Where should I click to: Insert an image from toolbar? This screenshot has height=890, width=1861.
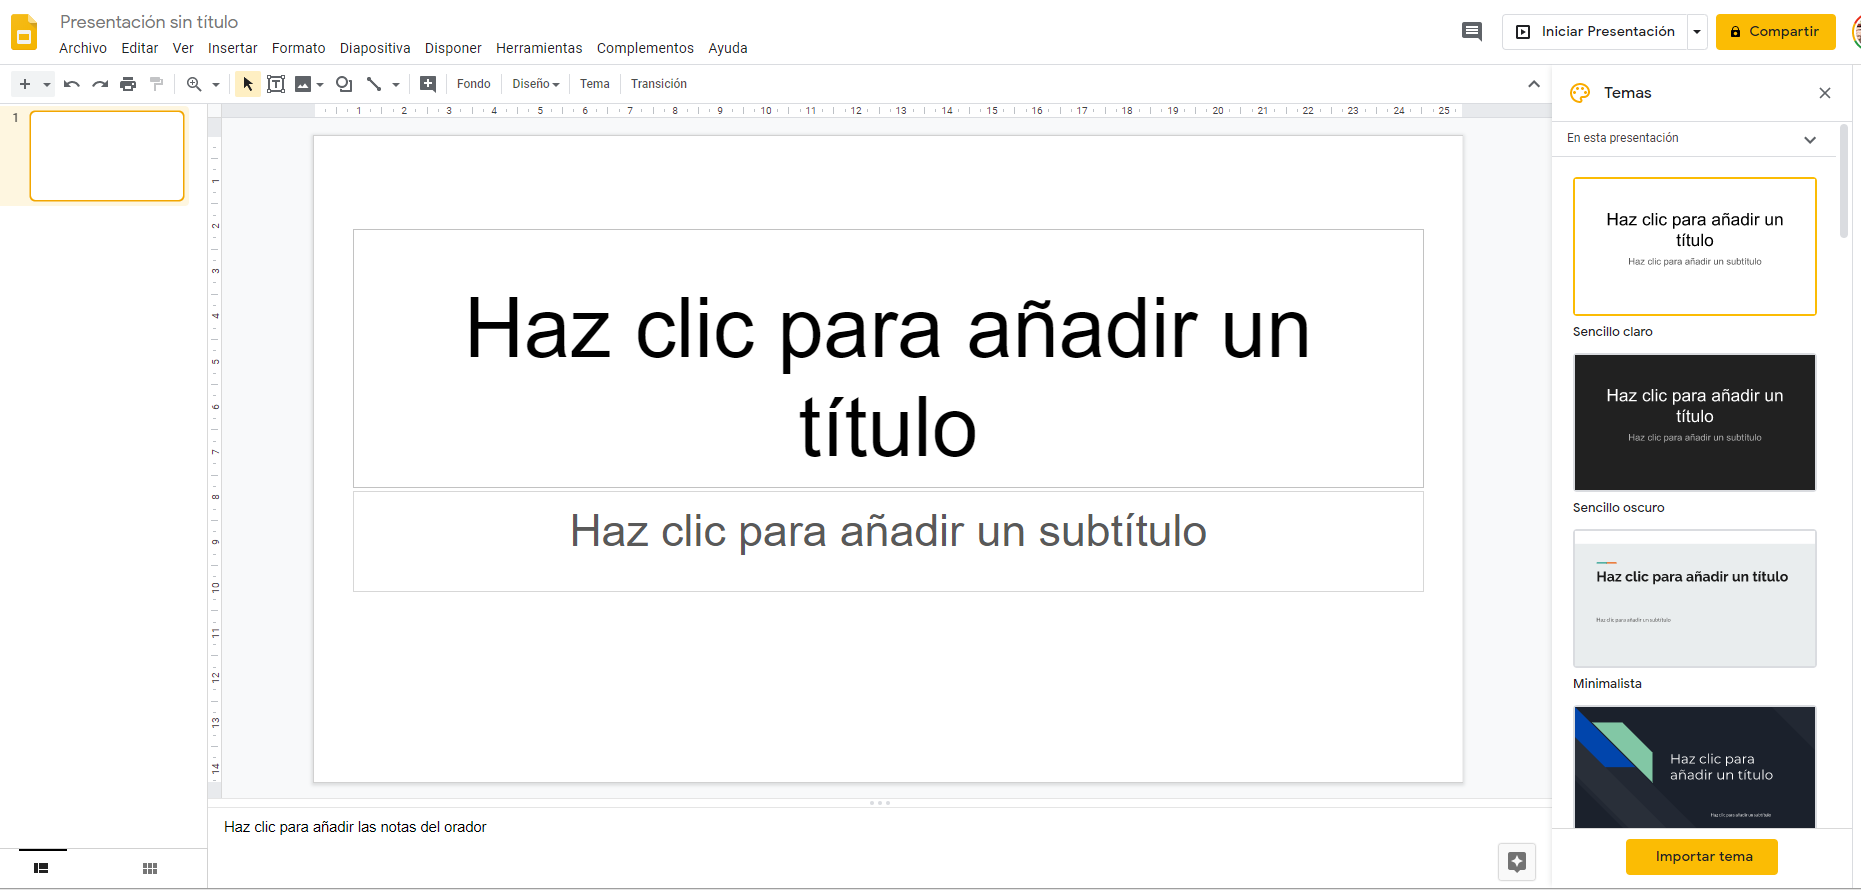tap(303, 84)
